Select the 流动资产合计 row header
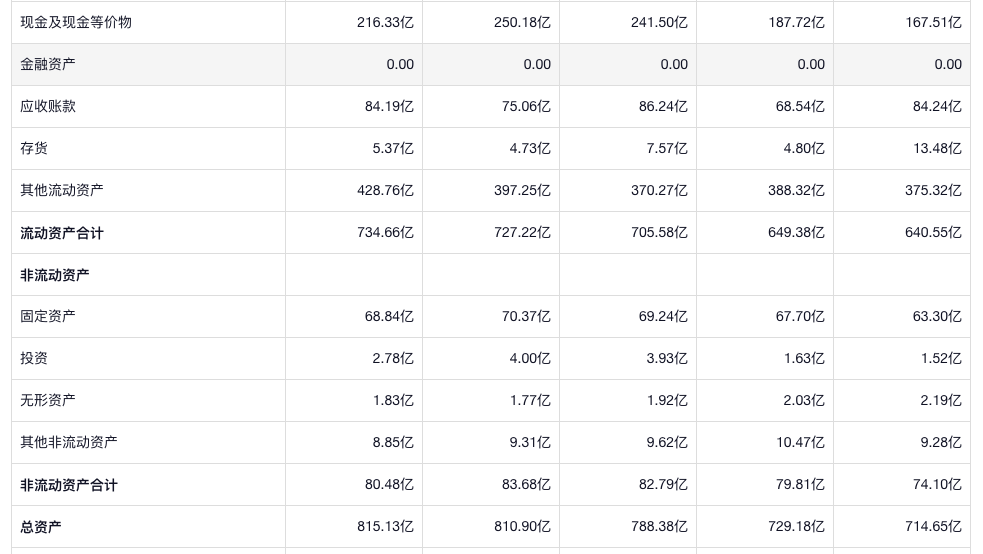Image resolution: width=983 pixels, height=554 pixels. 62,233
